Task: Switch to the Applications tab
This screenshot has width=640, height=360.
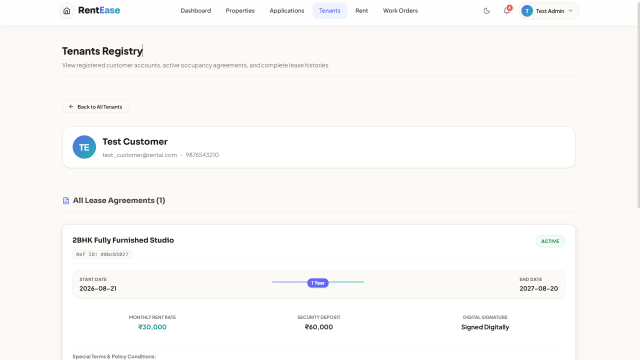Action: click(x=287, y=11)
